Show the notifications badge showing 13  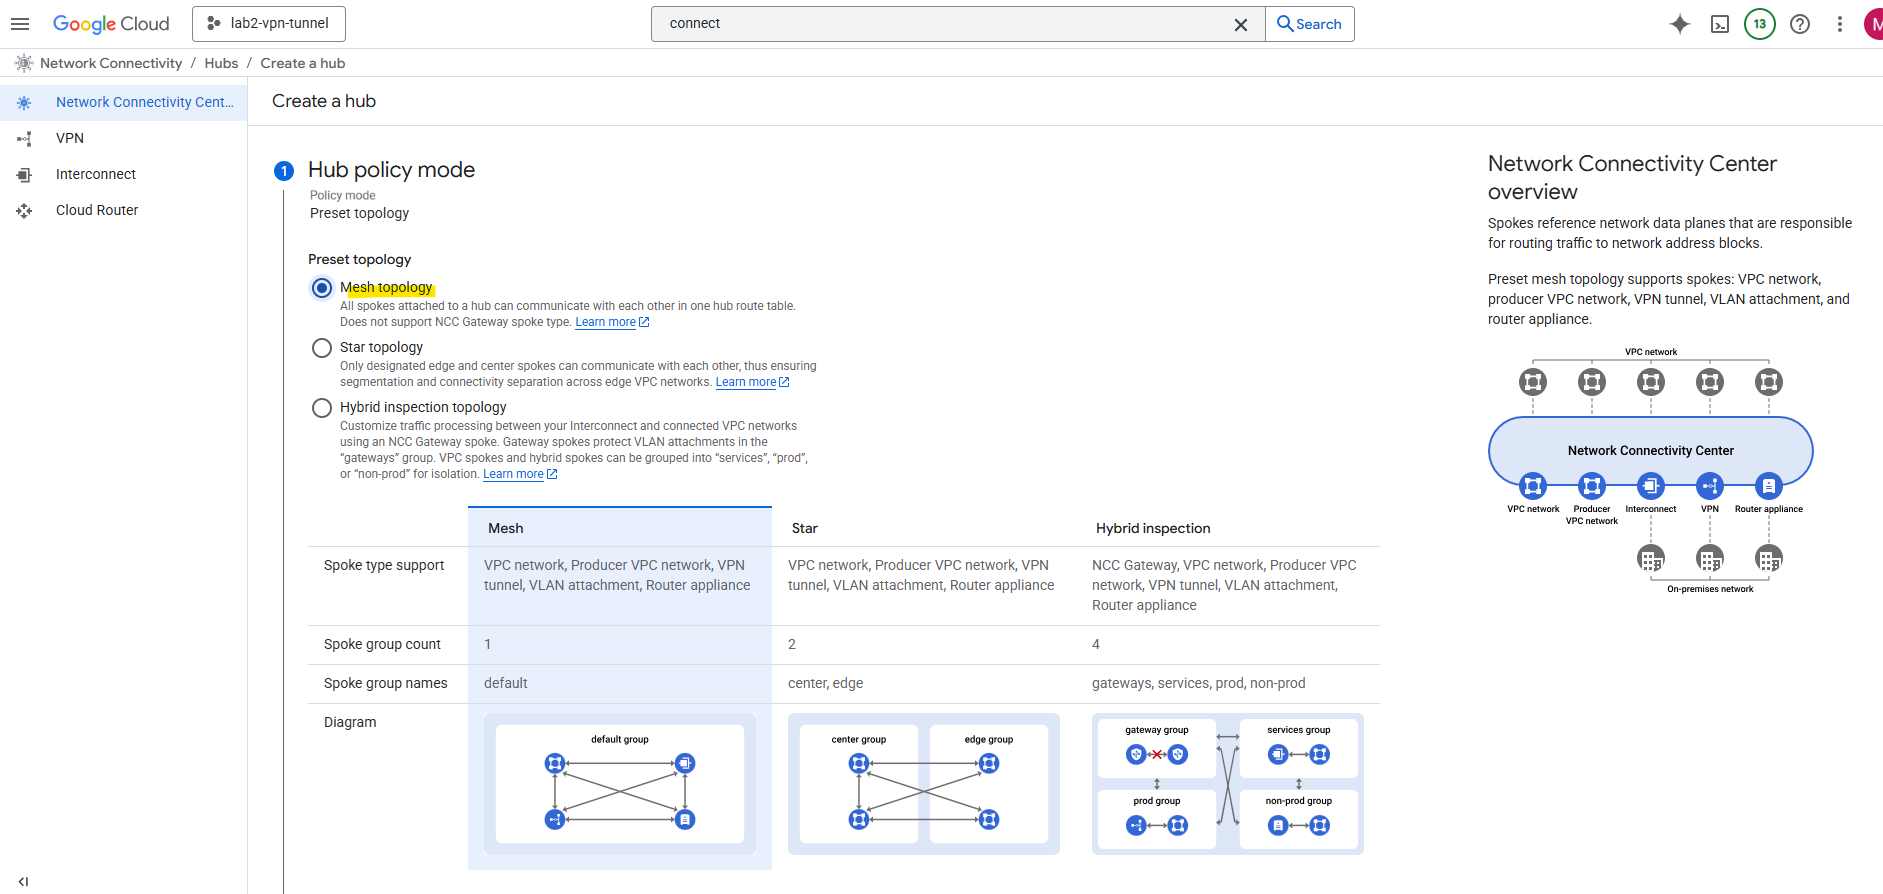(1760, 24)
